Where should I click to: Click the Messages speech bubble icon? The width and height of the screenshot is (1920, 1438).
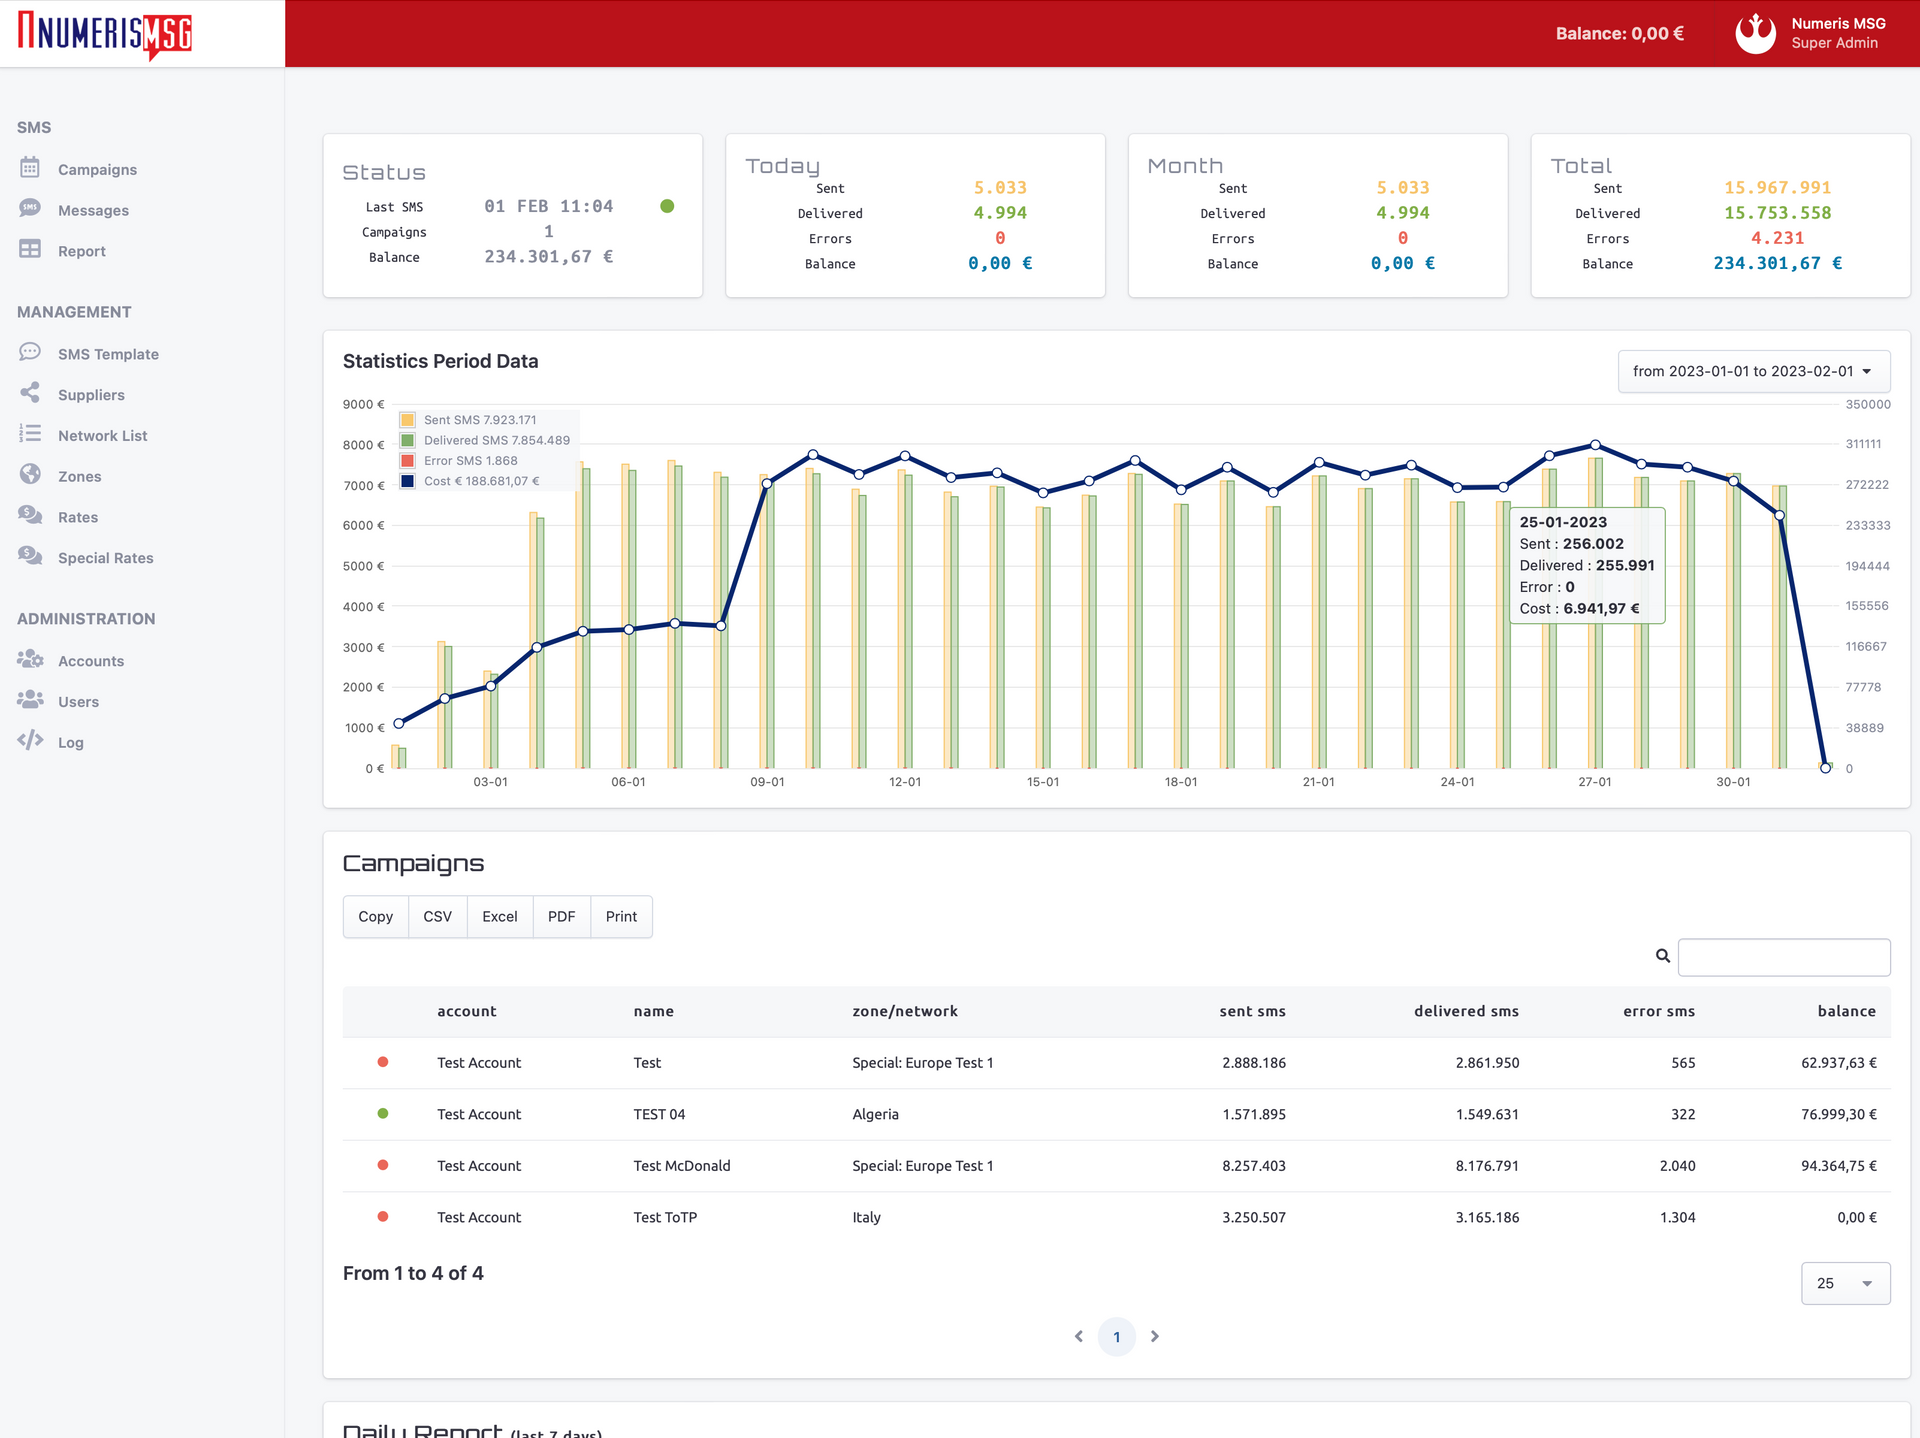pos(30,209)
